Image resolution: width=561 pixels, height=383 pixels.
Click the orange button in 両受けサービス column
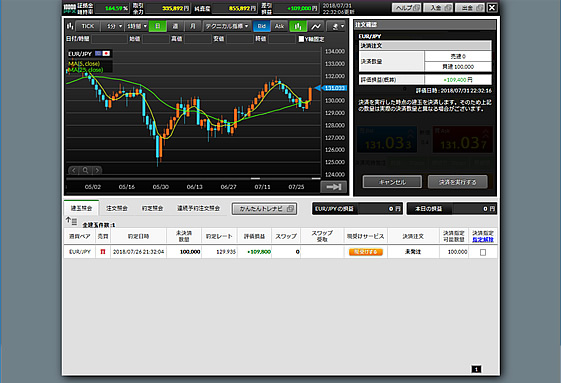click(x=366, y=252)
